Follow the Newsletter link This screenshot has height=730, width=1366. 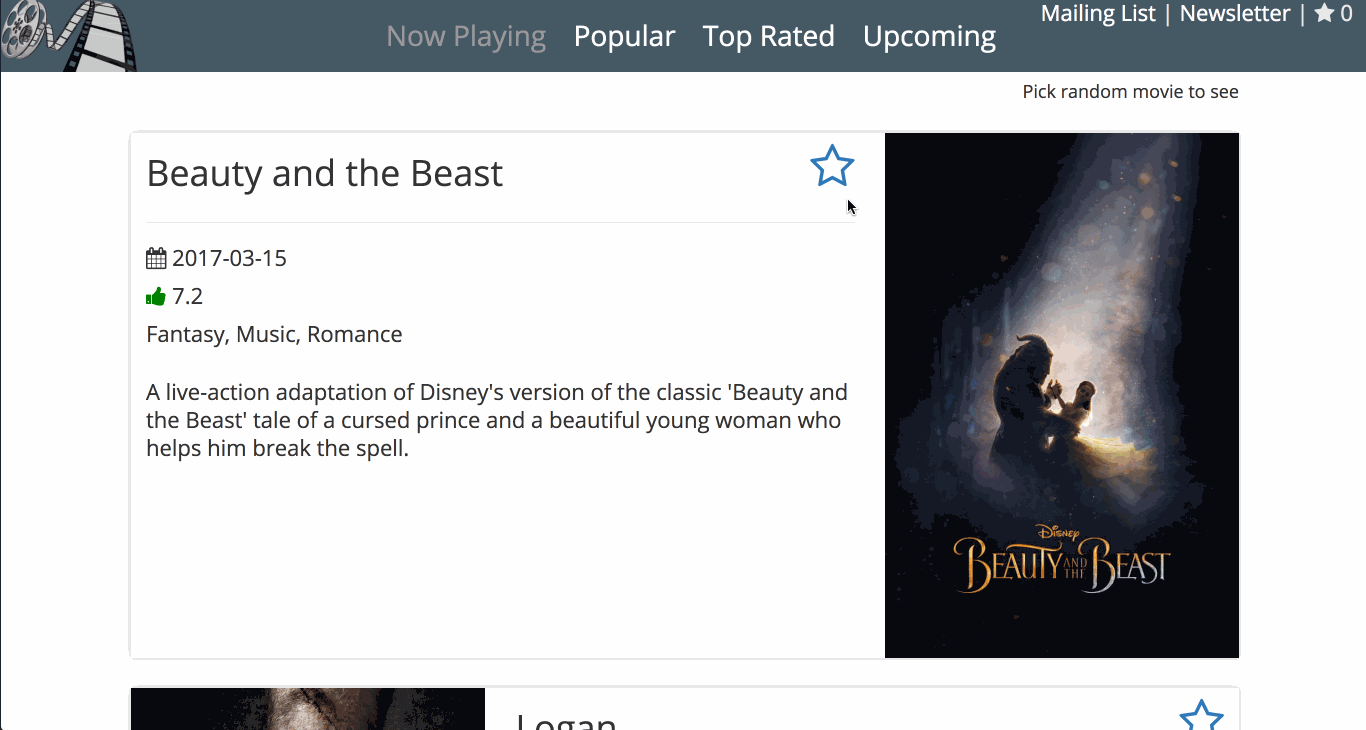pyautogui.click(x=1235, y=14)
